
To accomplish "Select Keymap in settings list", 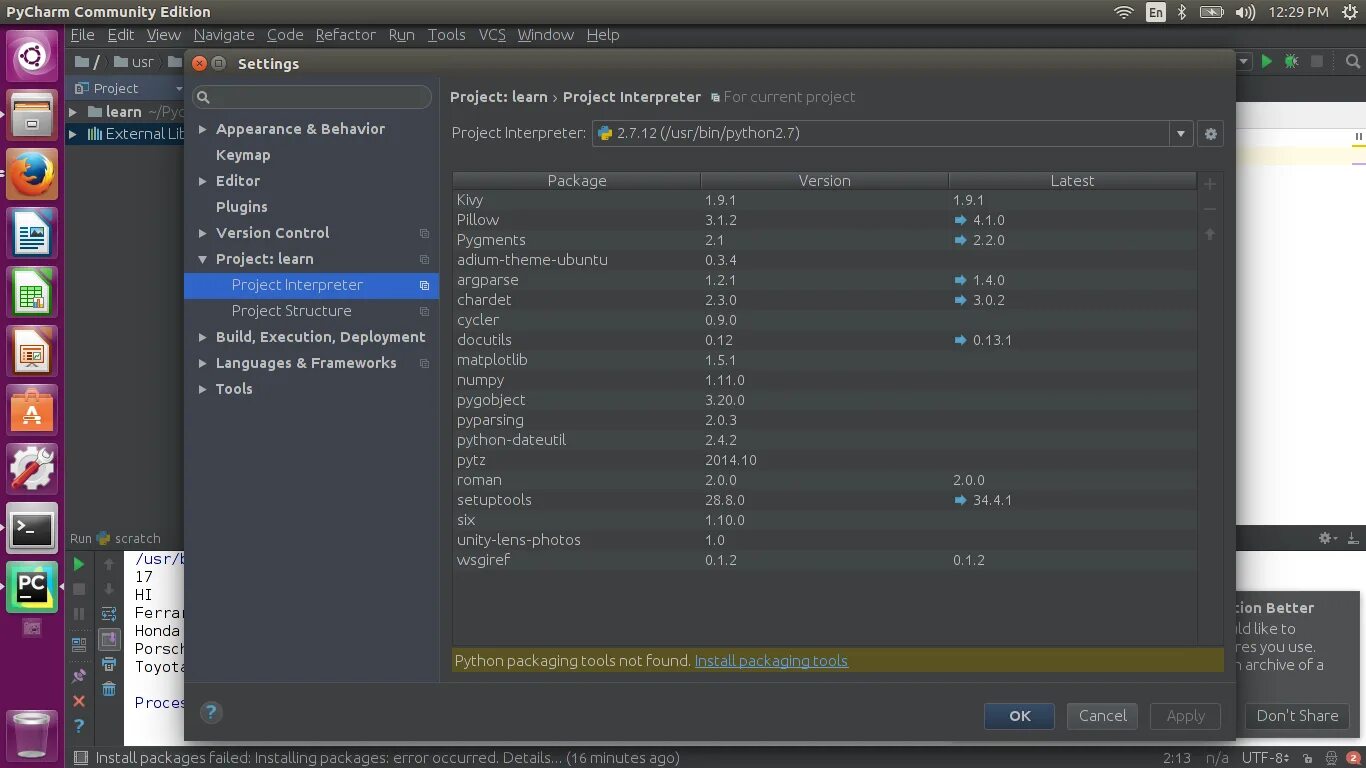I will point(243,155).
